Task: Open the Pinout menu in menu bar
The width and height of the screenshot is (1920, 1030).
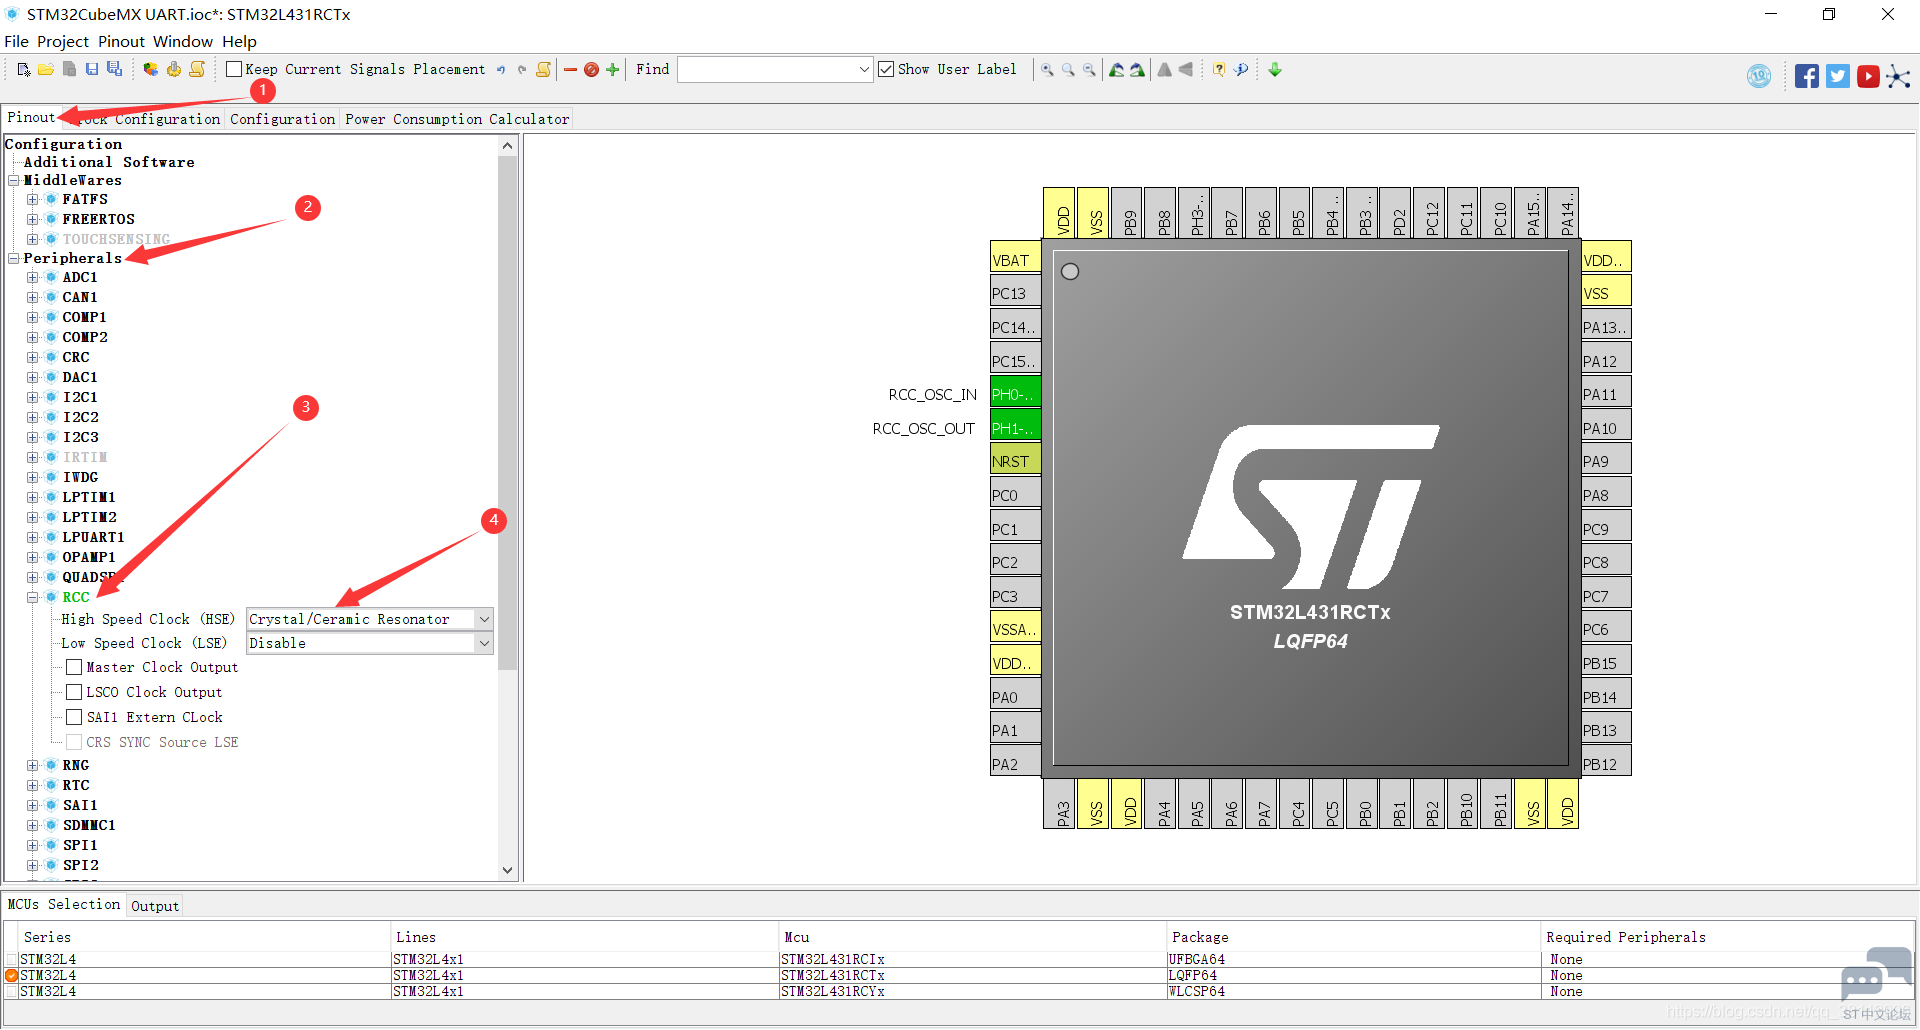Action: pos(121,41)
